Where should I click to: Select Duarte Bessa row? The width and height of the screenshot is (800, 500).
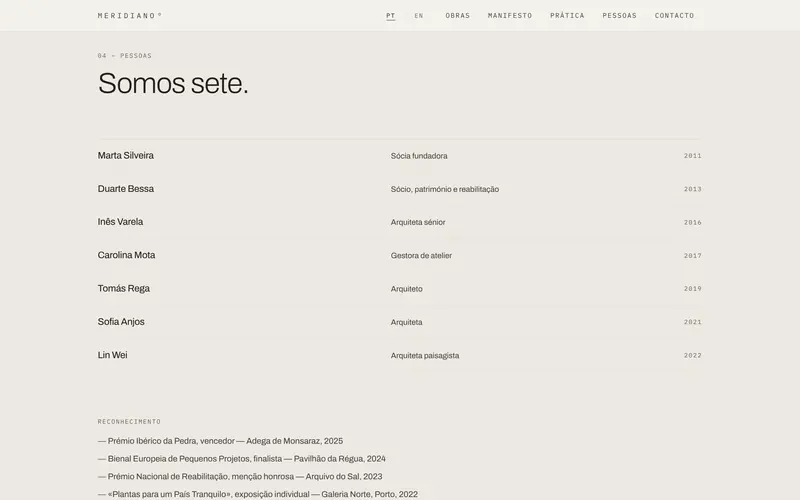coord(399,189)
